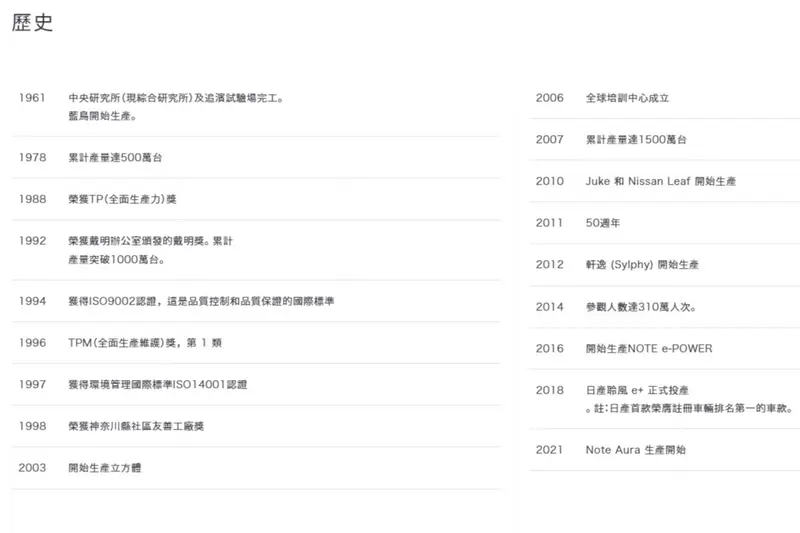Click the text 50週年
Screen dimensions: 800x533
(x=603, y=223)
